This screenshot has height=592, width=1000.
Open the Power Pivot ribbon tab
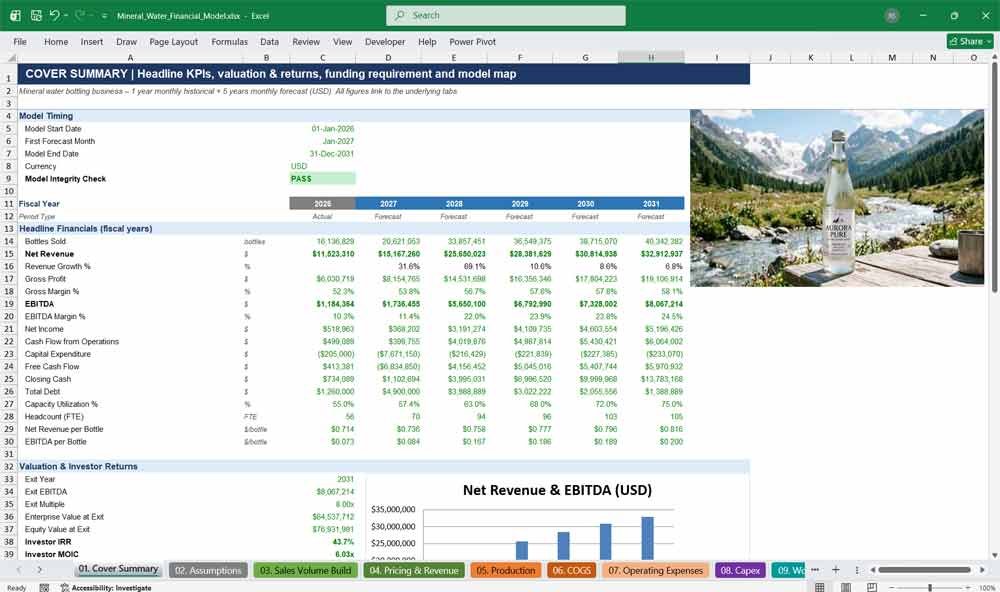(473, 41)
